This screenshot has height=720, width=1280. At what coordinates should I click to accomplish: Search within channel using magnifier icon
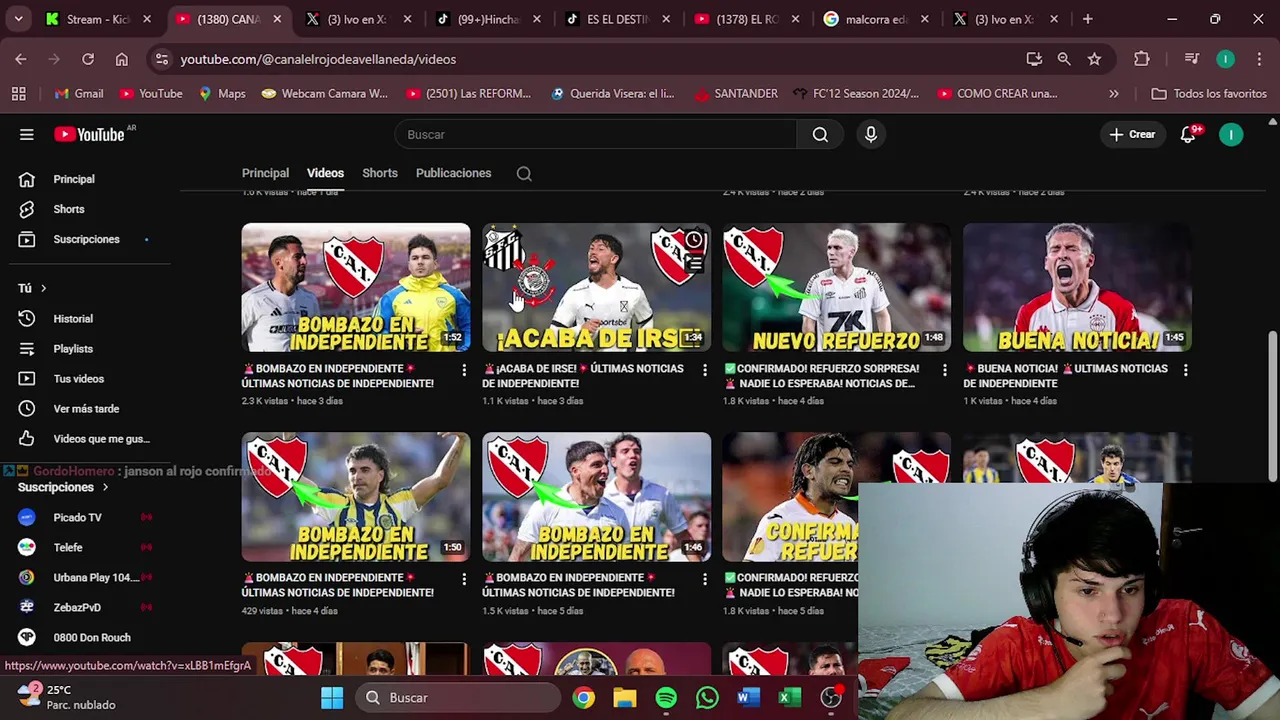[524, 173]
